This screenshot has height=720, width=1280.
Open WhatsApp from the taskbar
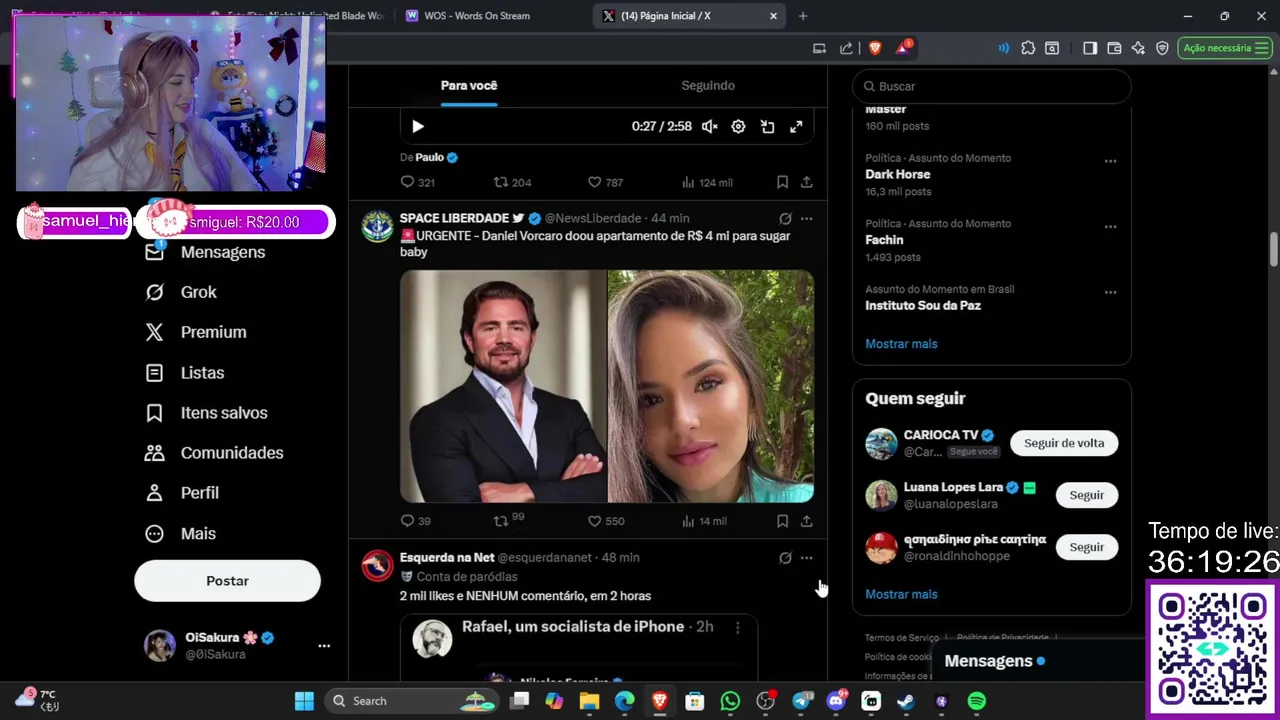pyautogui.click(x=730, y=701)
